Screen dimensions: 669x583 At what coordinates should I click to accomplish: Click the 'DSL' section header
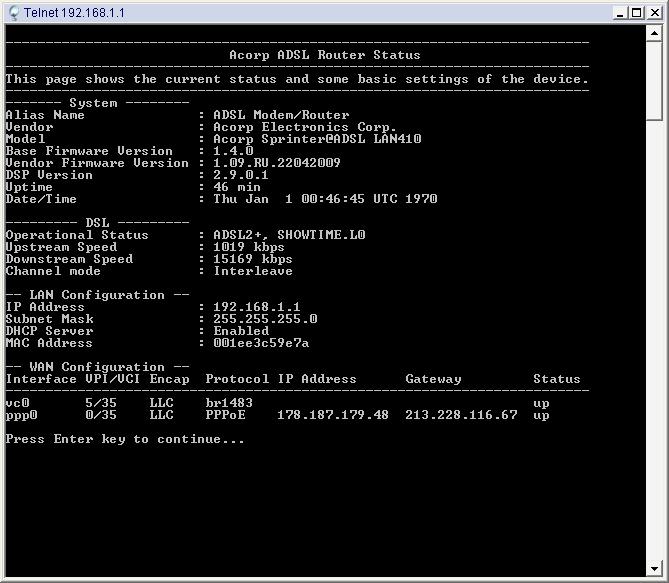pos(97,223)
